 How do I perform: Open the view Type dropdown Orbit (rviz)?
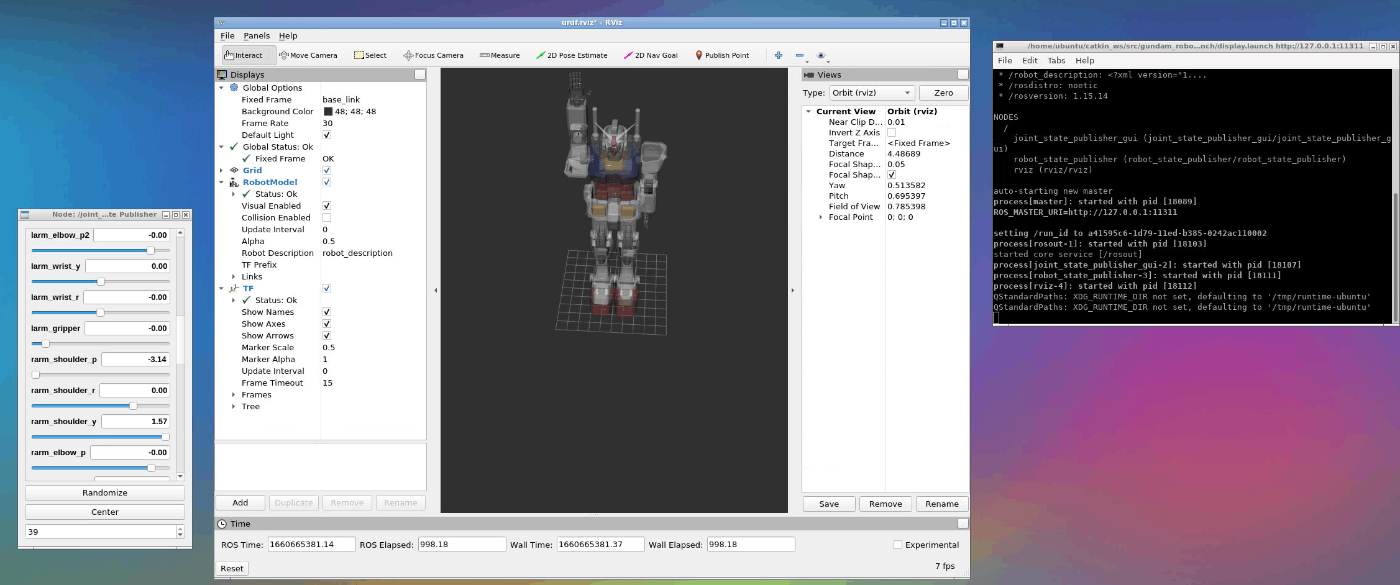coord(871,93)
